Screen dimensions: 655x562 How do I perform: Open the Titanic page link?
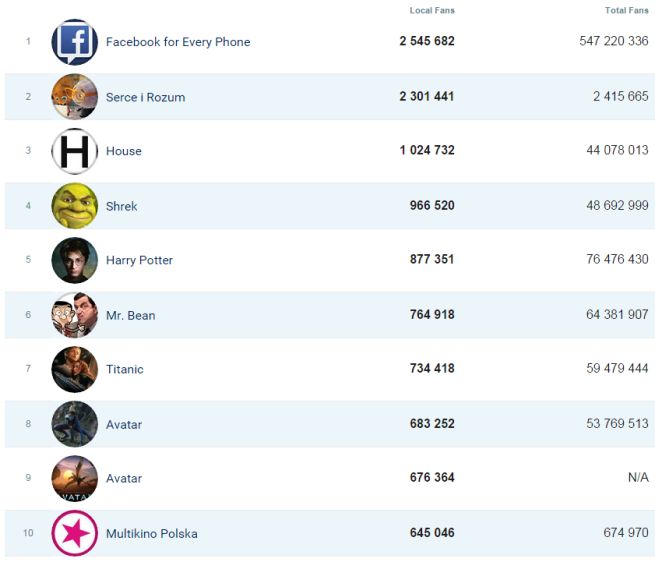coord(125,369)
